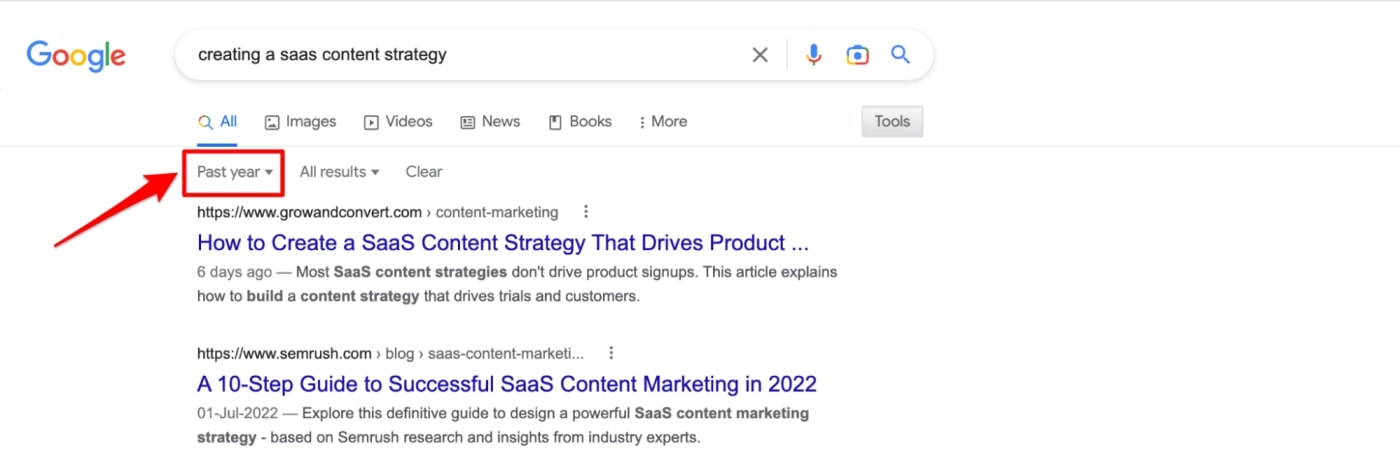Switch to the News tab

tap(490, 122)
